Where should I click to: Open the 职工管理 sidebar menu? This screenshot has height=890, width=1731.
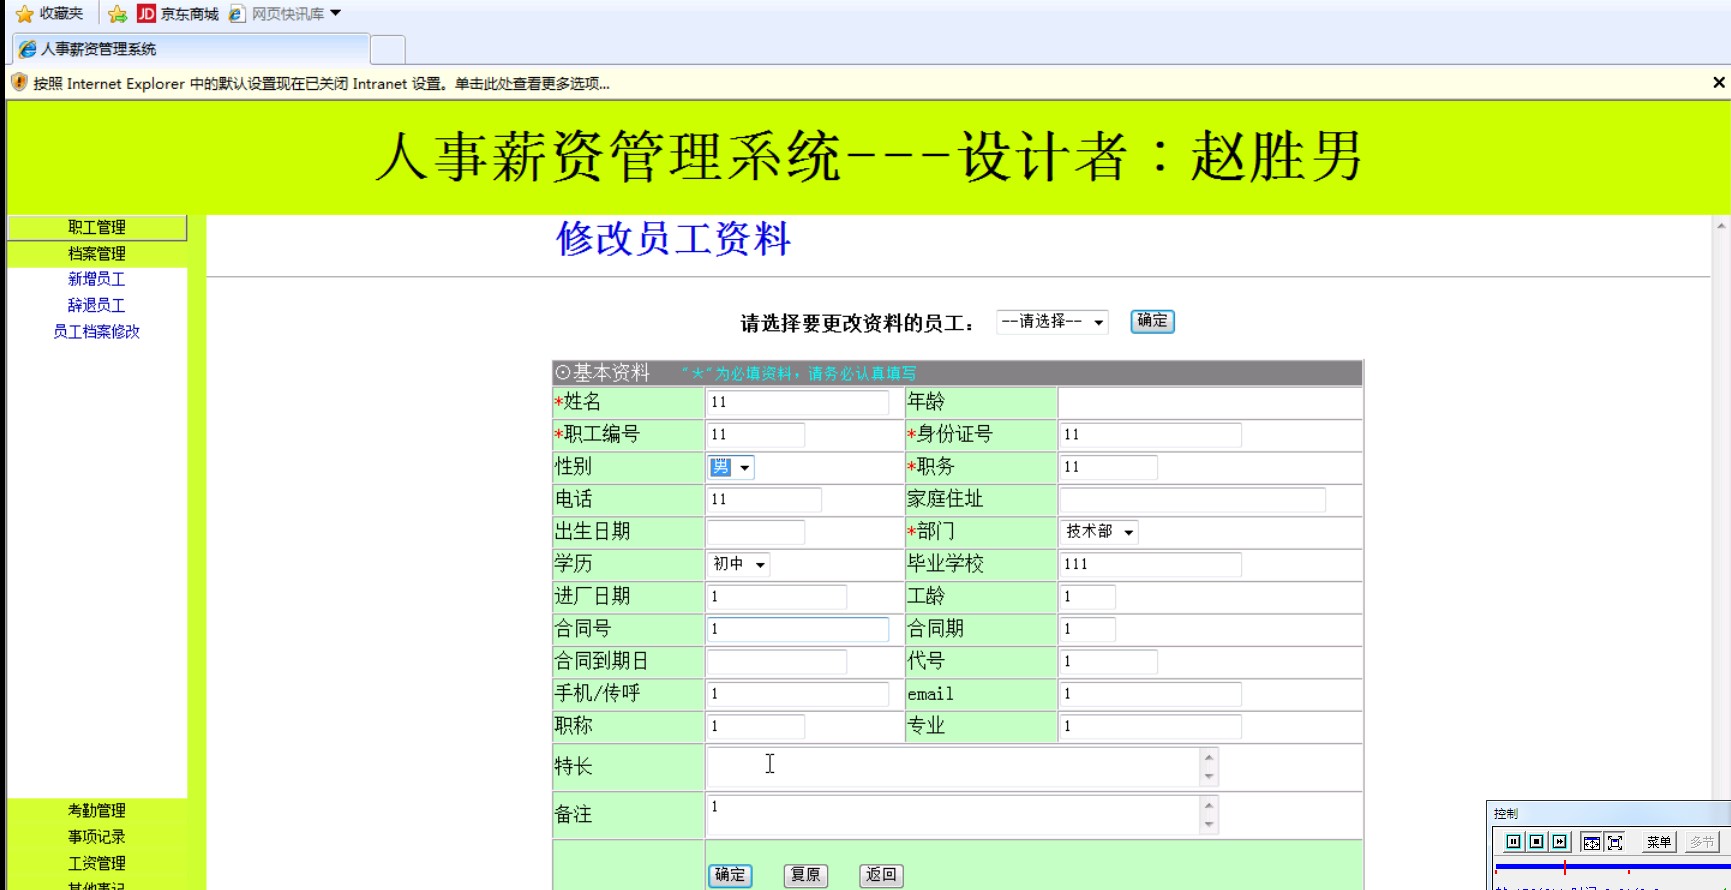pyautogui.click(x=97, y=227)
